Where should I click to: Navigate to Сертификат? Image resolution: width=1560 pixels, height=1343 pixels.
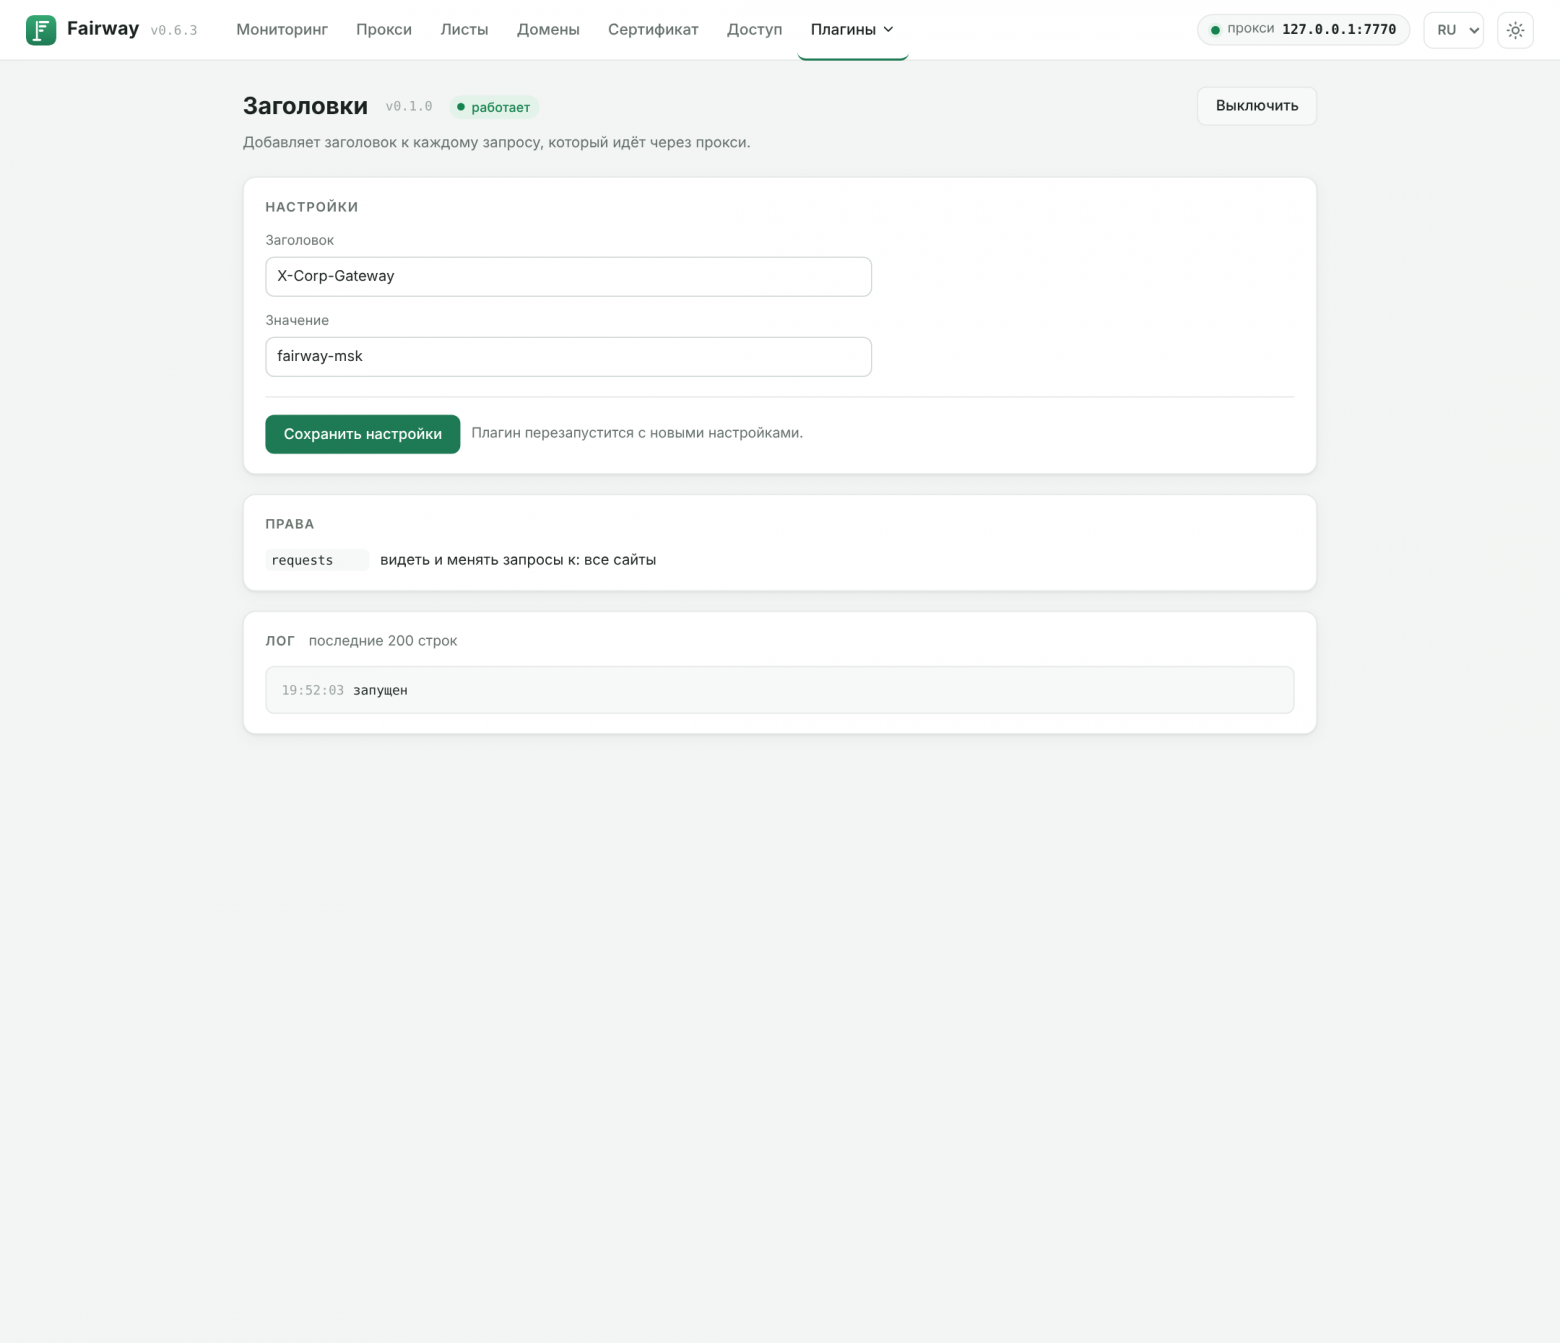pyautogui.click(x=653, y=30)
